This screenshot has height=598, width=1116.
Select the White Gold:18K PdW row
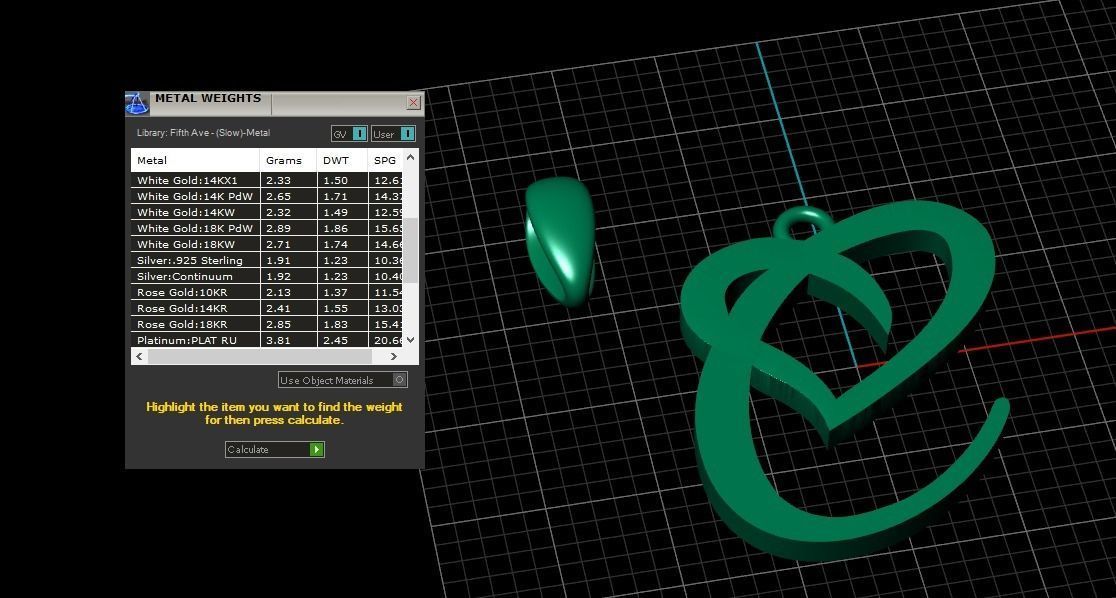[x=267, y=229]
